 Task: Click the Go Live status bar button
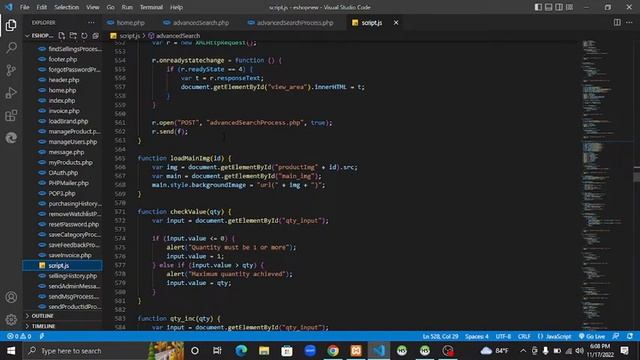coord(592,336)
